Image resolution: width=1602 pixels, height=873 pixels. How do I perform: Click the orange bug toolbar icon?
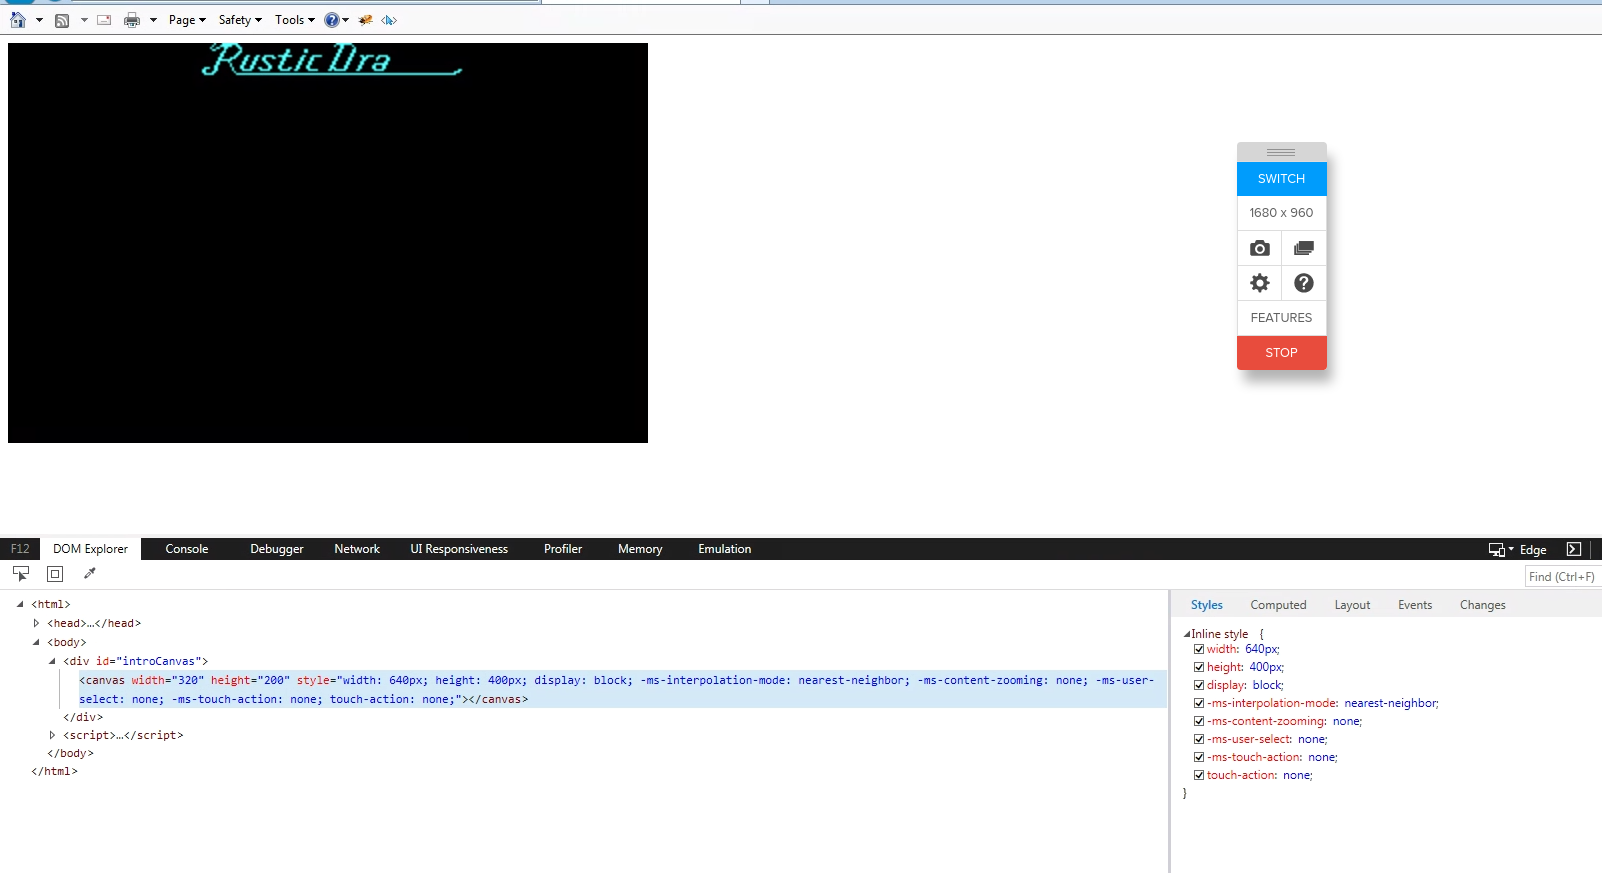coord(365,20)
